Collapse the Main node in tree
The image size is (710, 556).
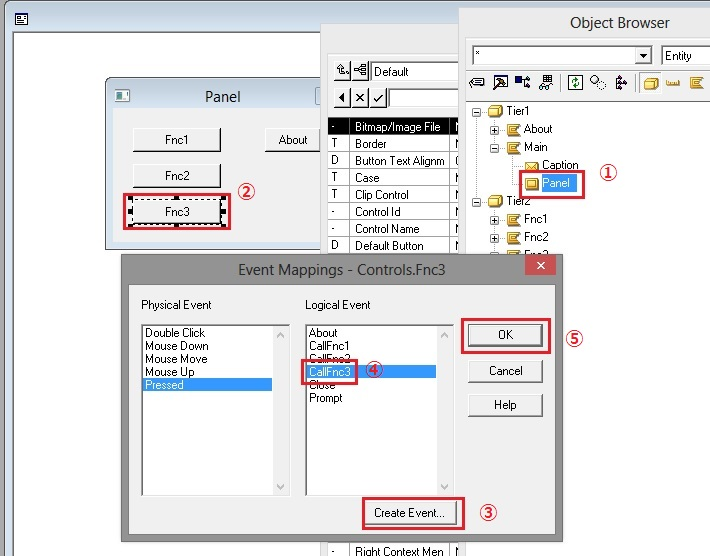[x=494, y=148]
